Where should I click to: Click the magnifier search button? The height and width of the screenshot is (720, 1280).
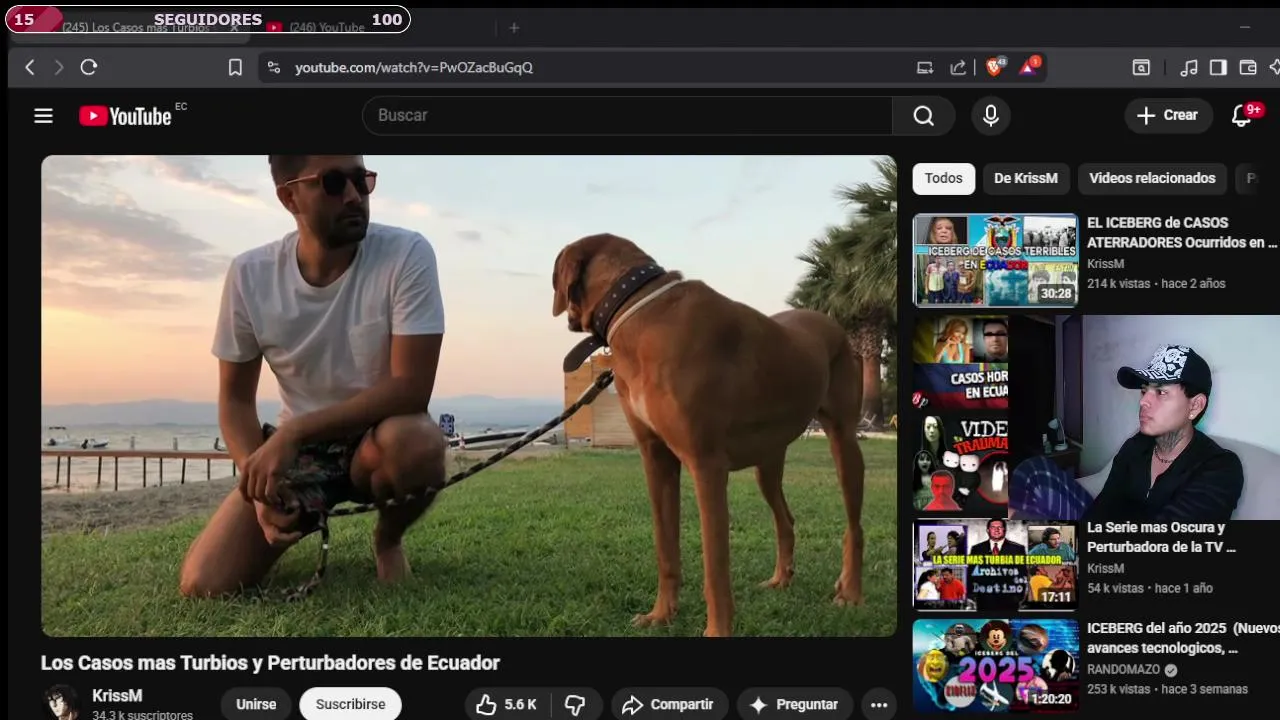pyautogui.click(x=924, y=116)
